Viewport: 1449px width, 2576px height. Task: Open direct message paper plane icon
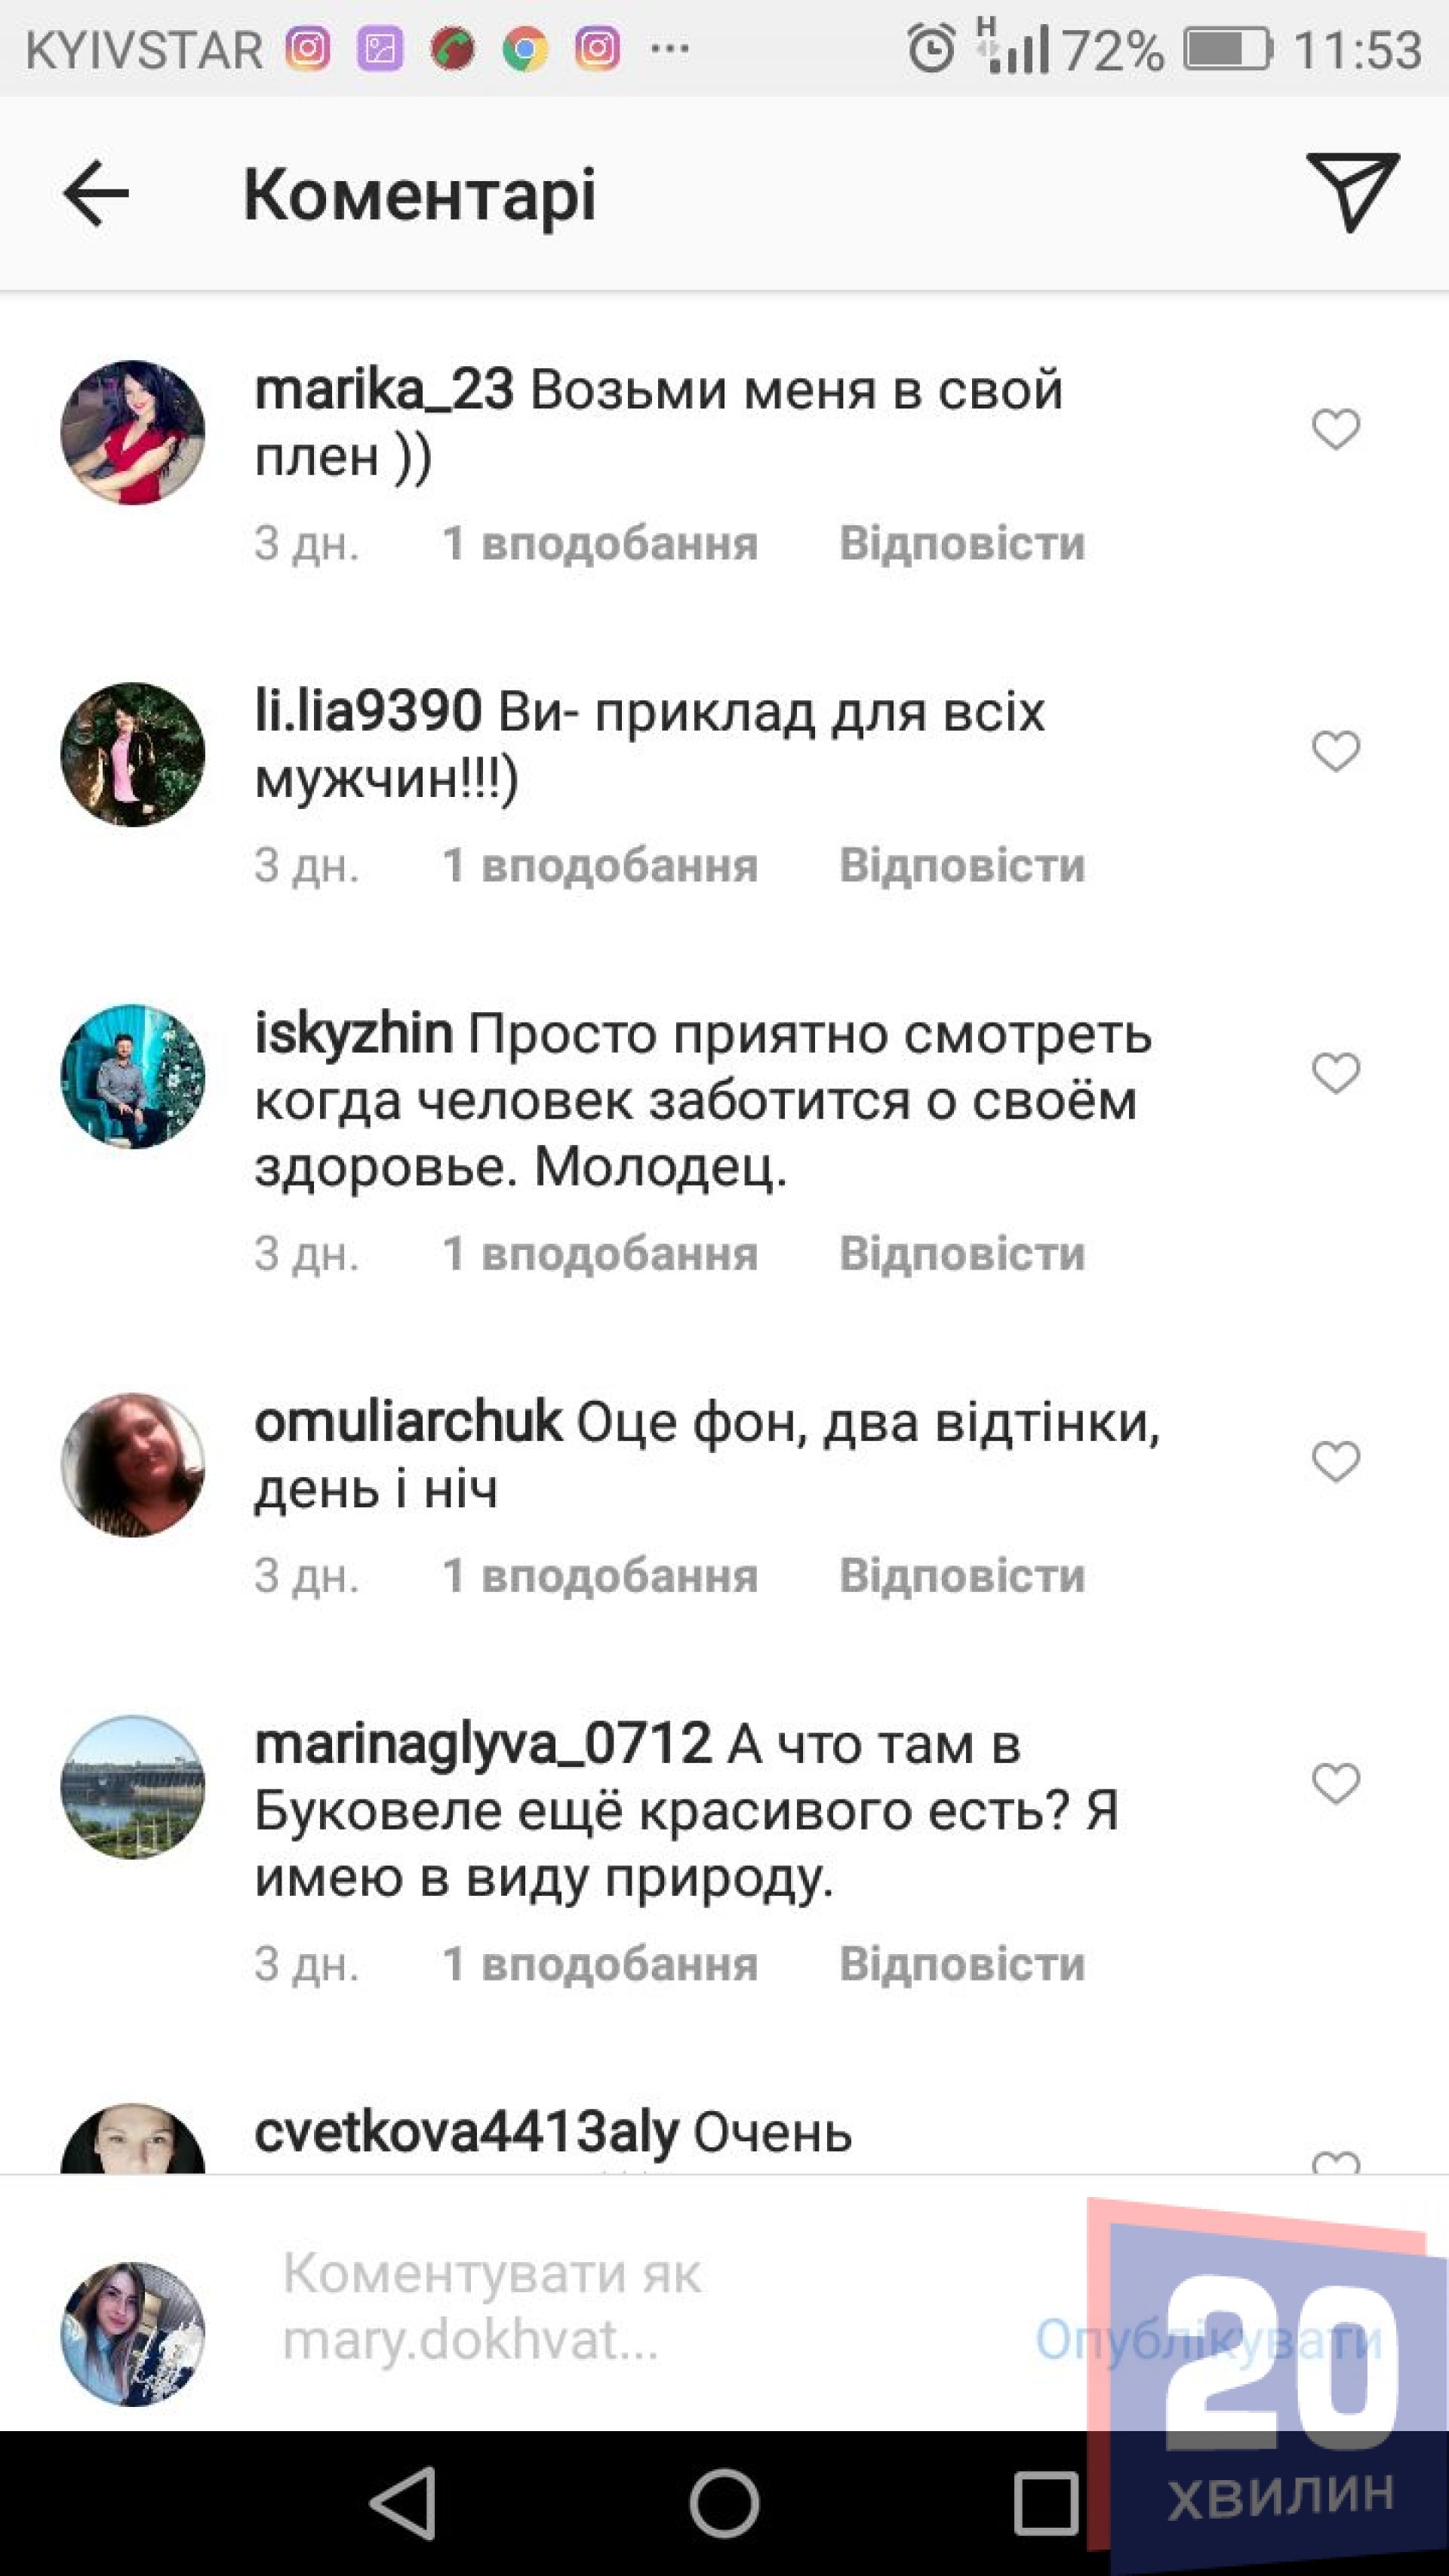point(1353,192)
